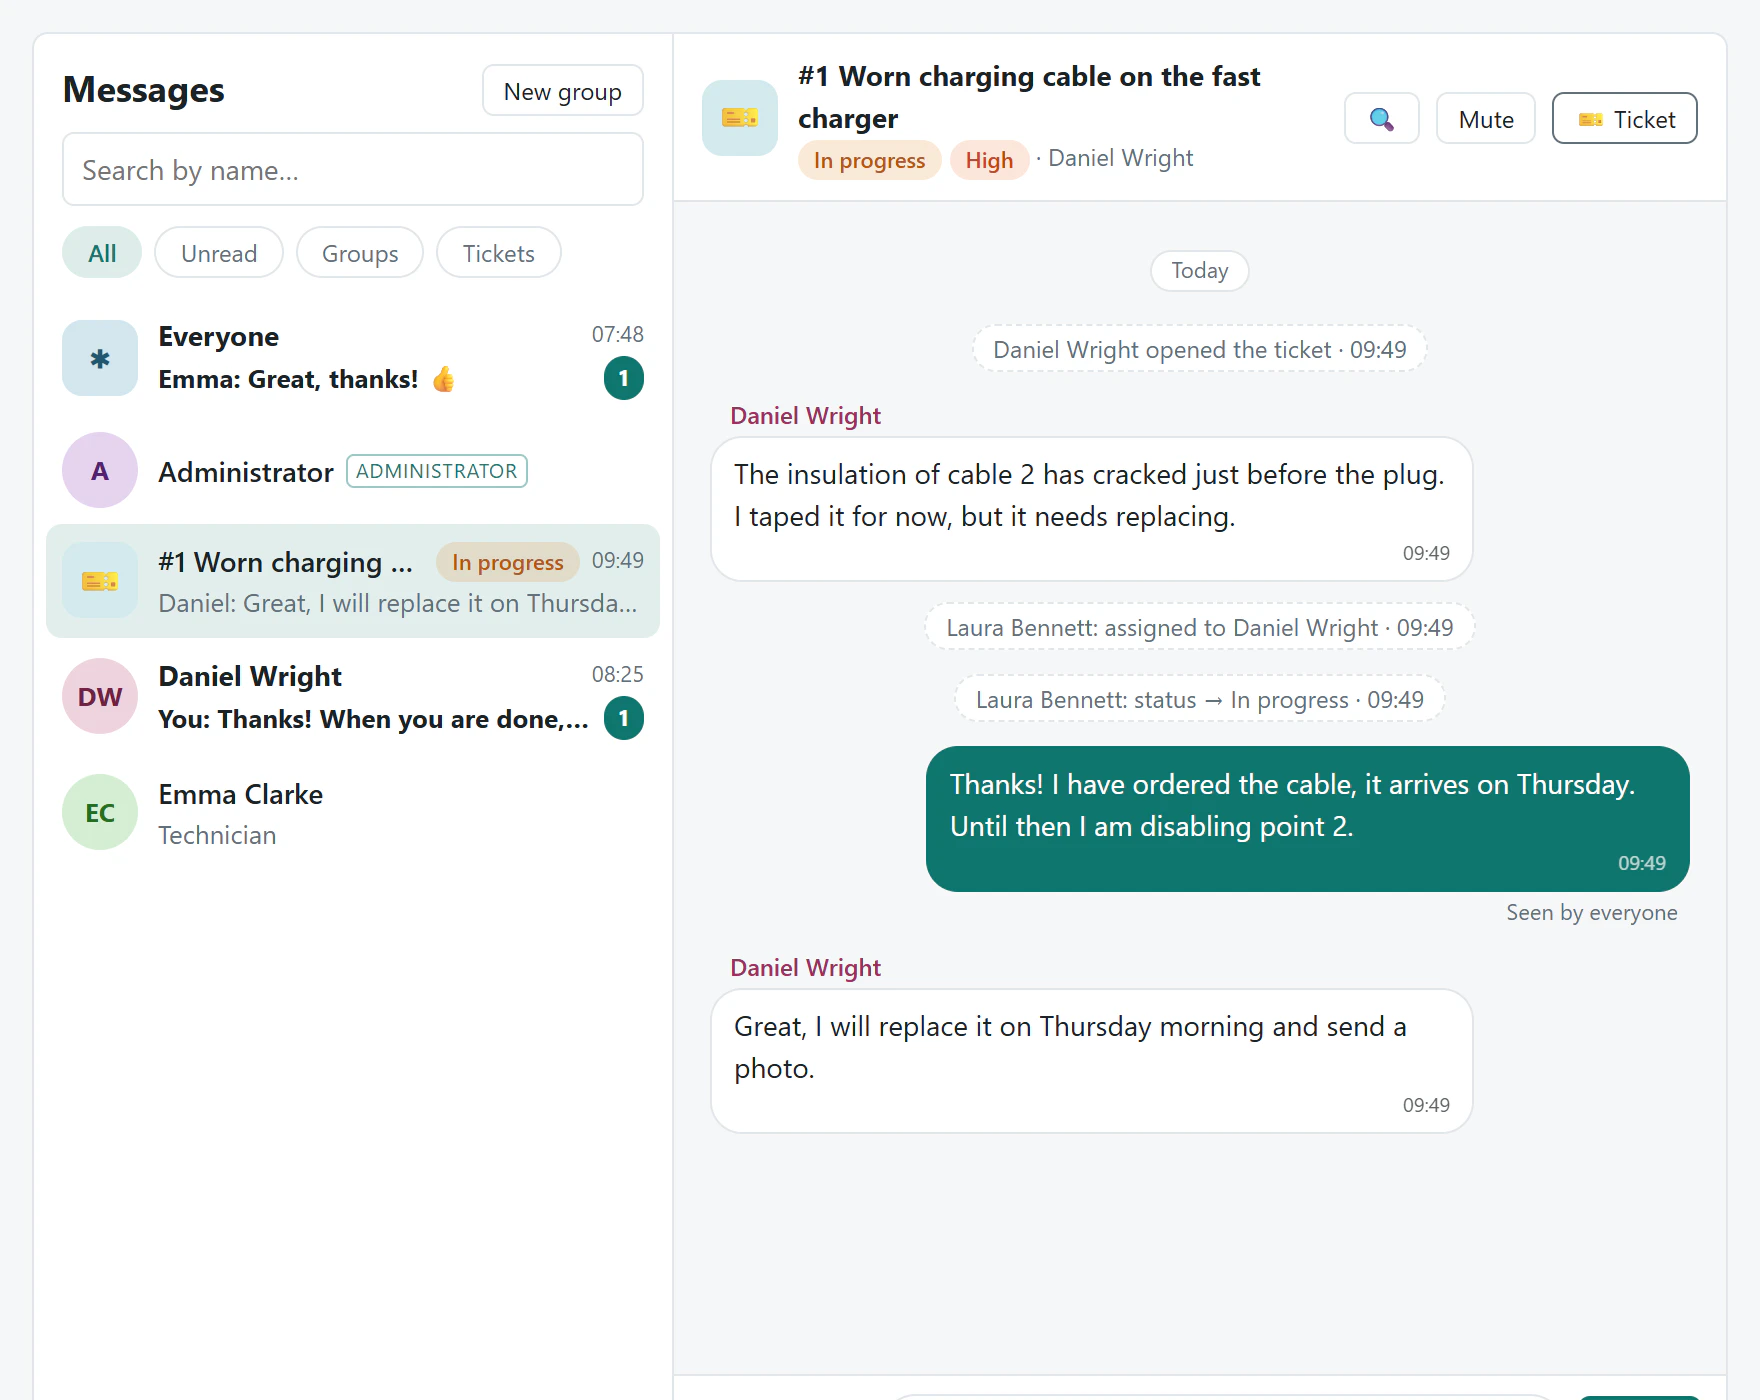
Task: Show only Groups conversations
Action: point(360,253)
